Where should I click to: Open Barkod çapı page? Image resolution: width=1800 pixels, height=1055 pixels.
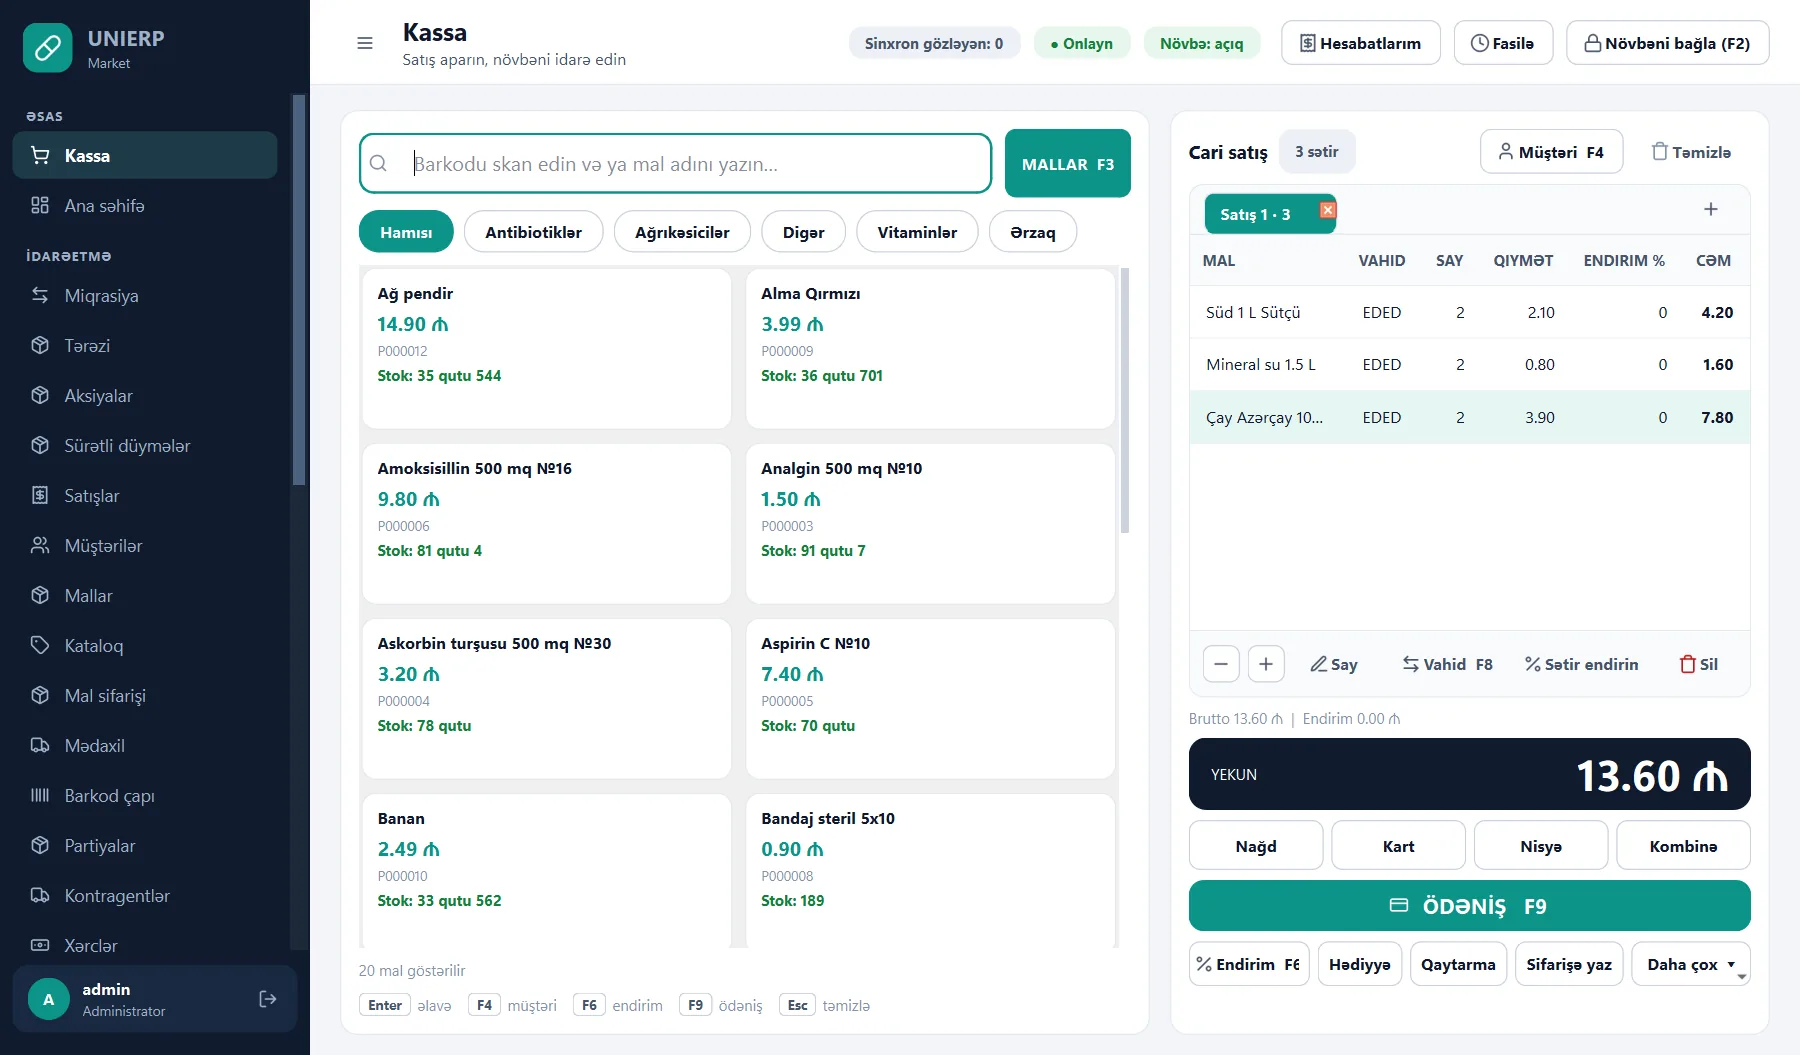(x=145, y=796)
